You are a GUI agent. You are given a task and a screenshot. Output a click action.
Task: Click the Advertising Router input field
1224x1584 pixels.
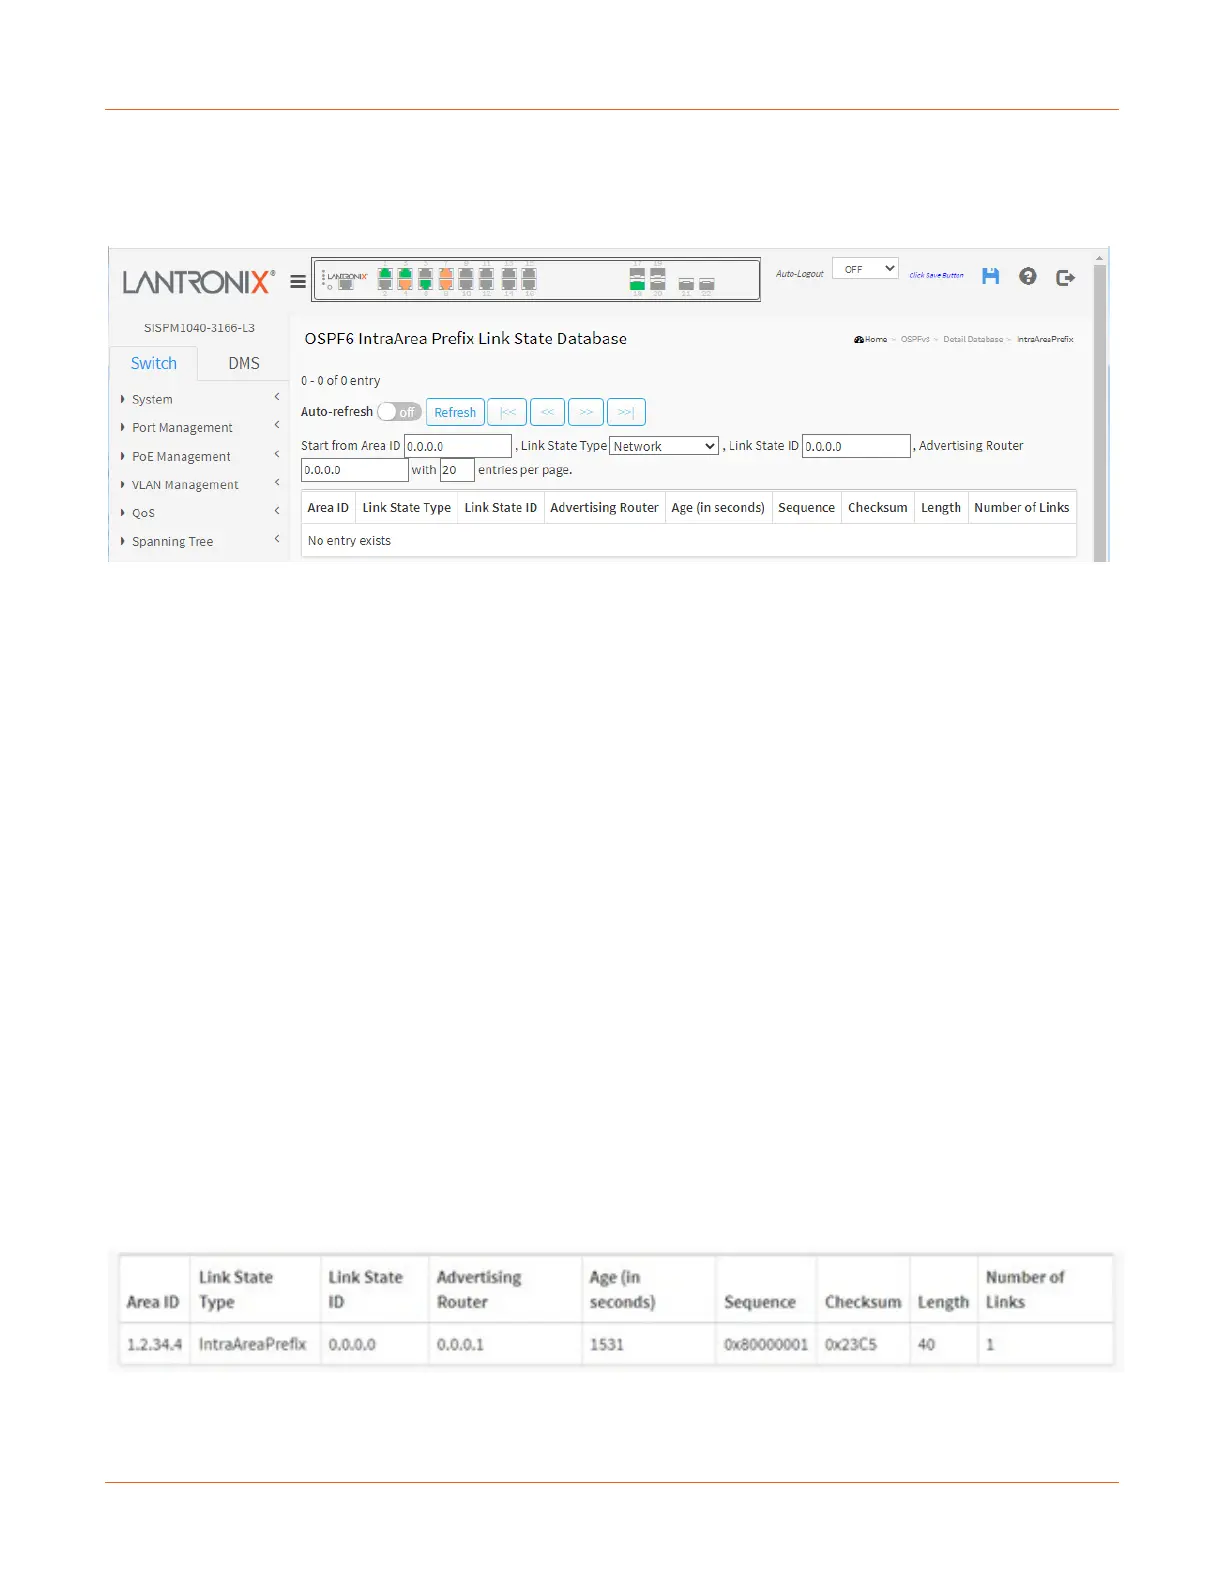pos(355,470)
